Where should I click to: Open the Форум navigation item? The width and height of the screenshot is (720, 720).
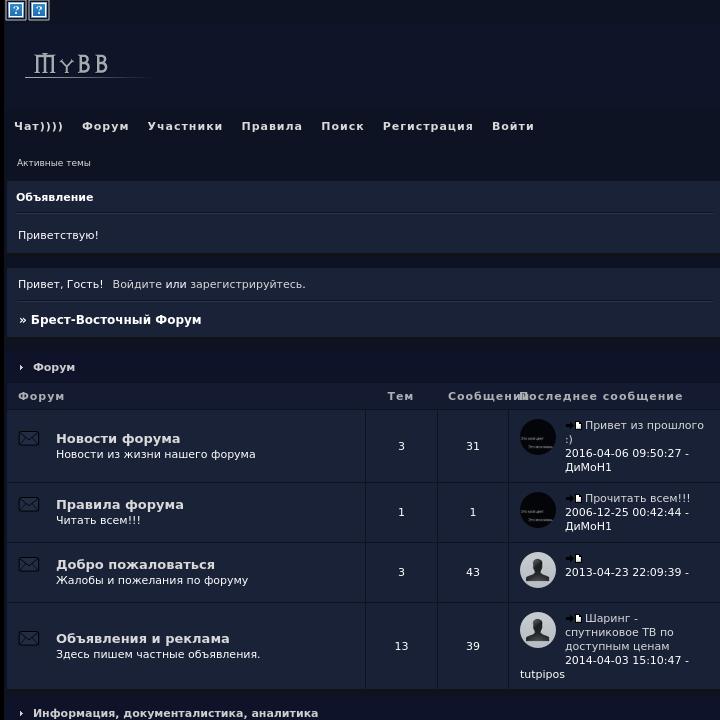(x=105, y=126)
